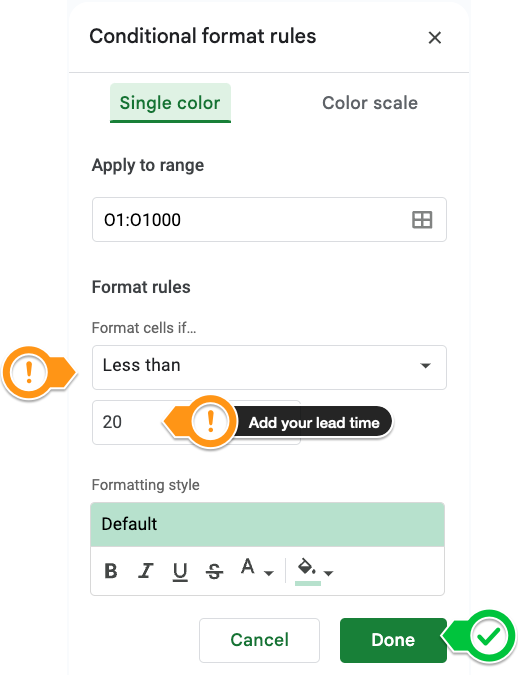
Task: Switch to the Single color tab
Action: [x=170, y=103]
